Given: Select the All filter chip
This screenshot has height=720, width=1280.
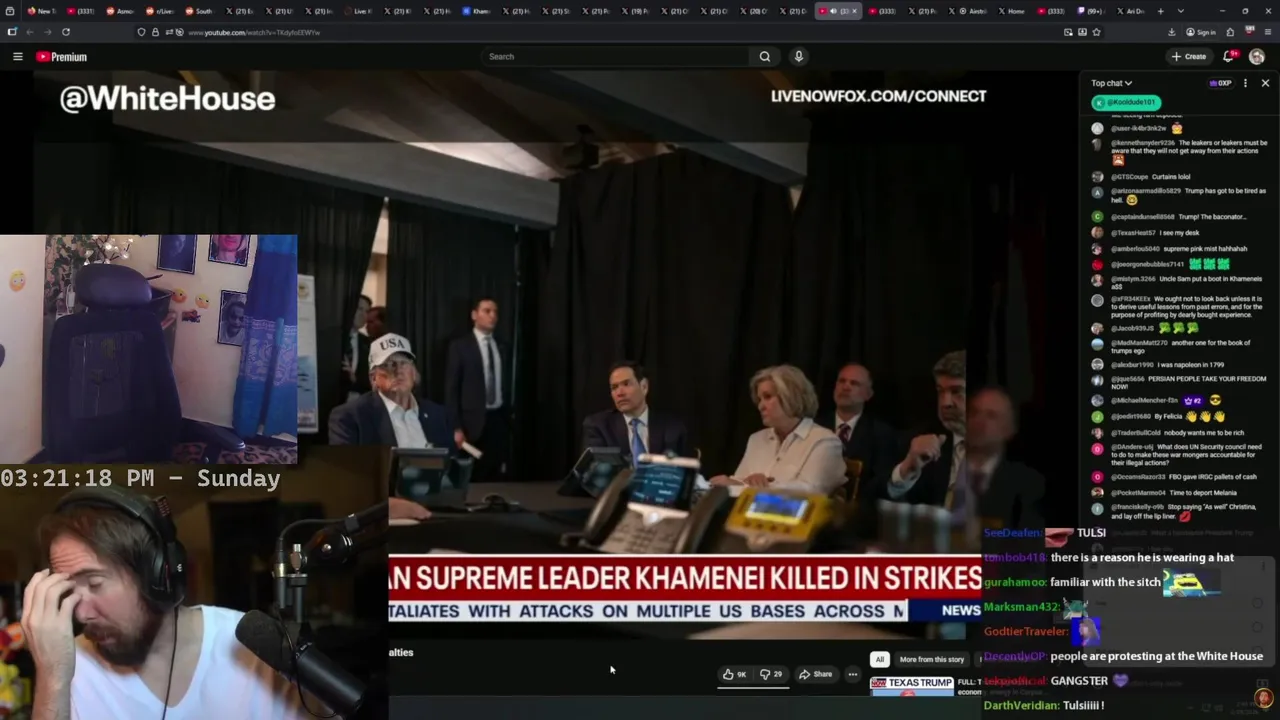Looking at the screenshot, I should (x=879, y=659).
